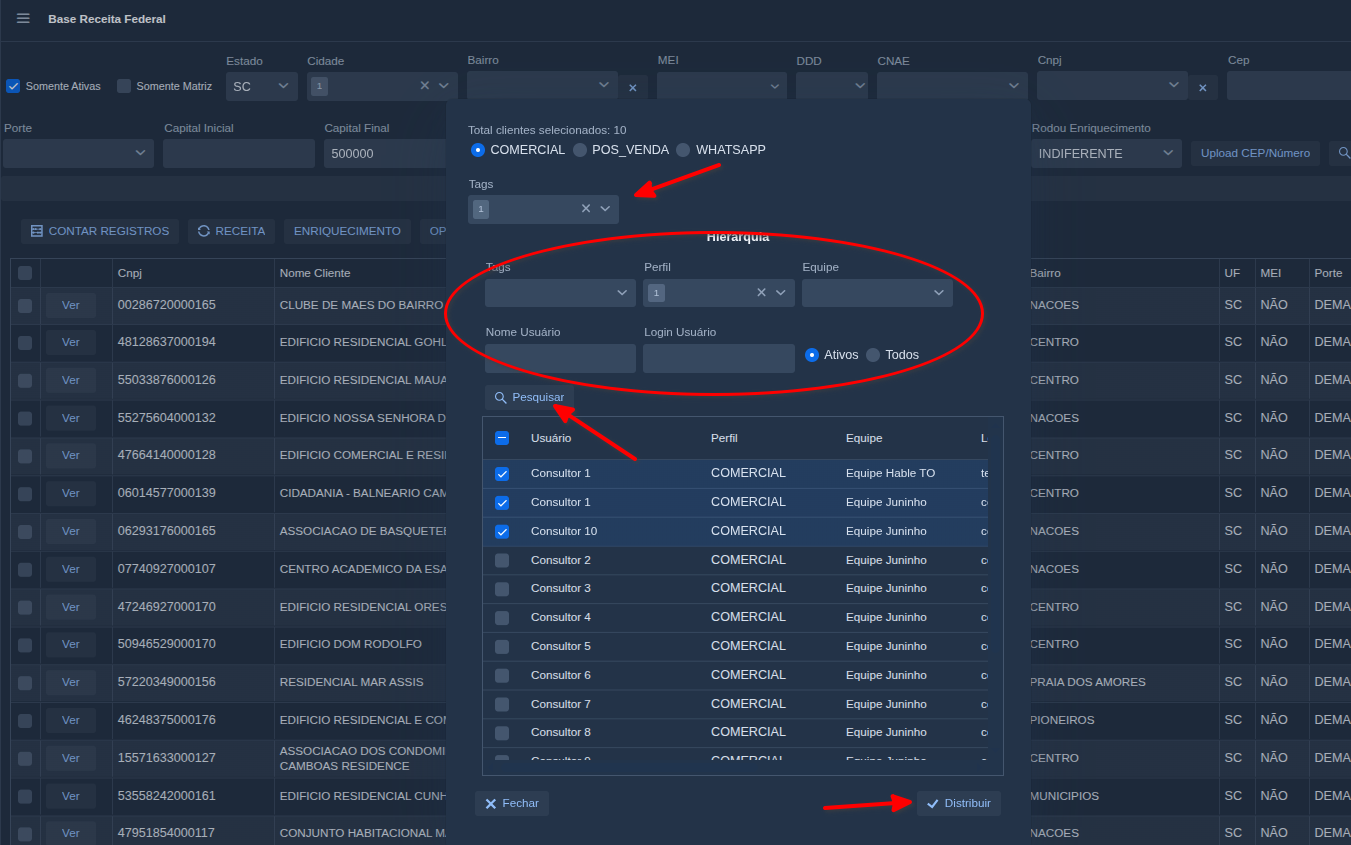Click the Pesquisar search button

tap(529, 397)
